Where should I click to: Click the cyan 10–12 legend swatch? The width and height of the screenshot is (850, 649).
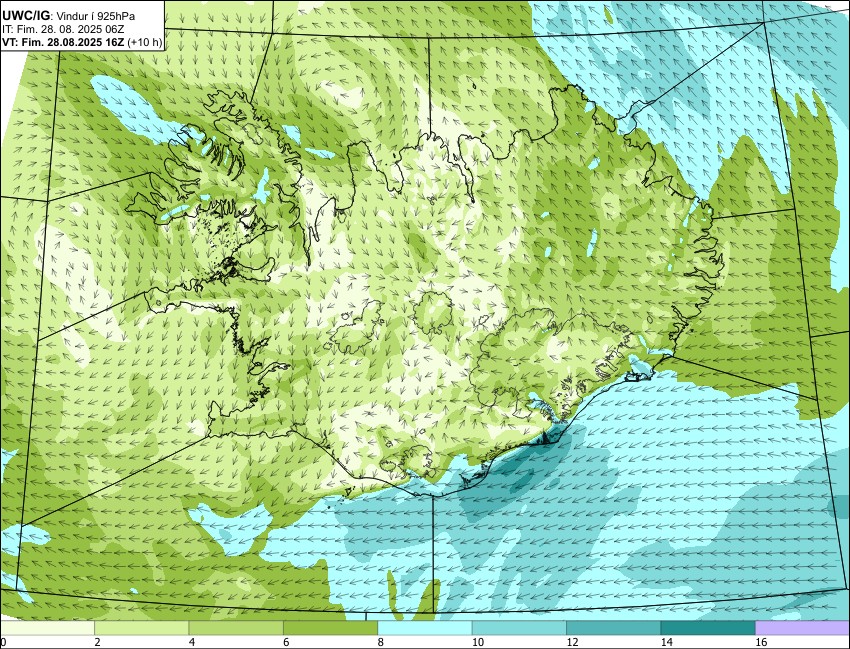click(519, 628)
